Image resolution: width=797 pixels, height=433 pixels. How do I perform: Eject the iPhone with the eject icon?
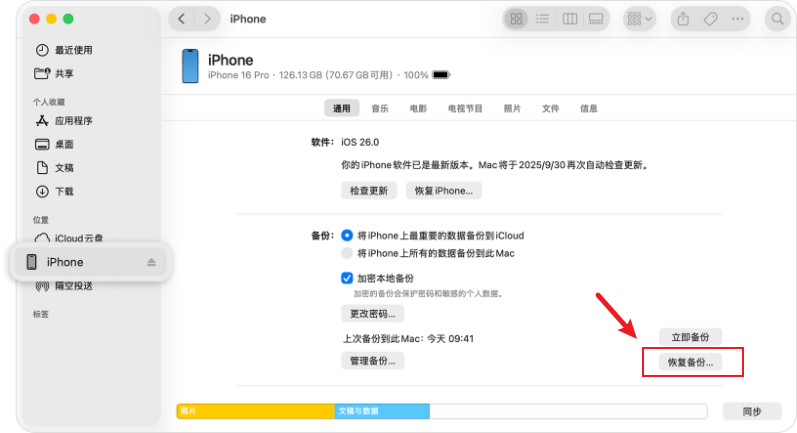151,262
